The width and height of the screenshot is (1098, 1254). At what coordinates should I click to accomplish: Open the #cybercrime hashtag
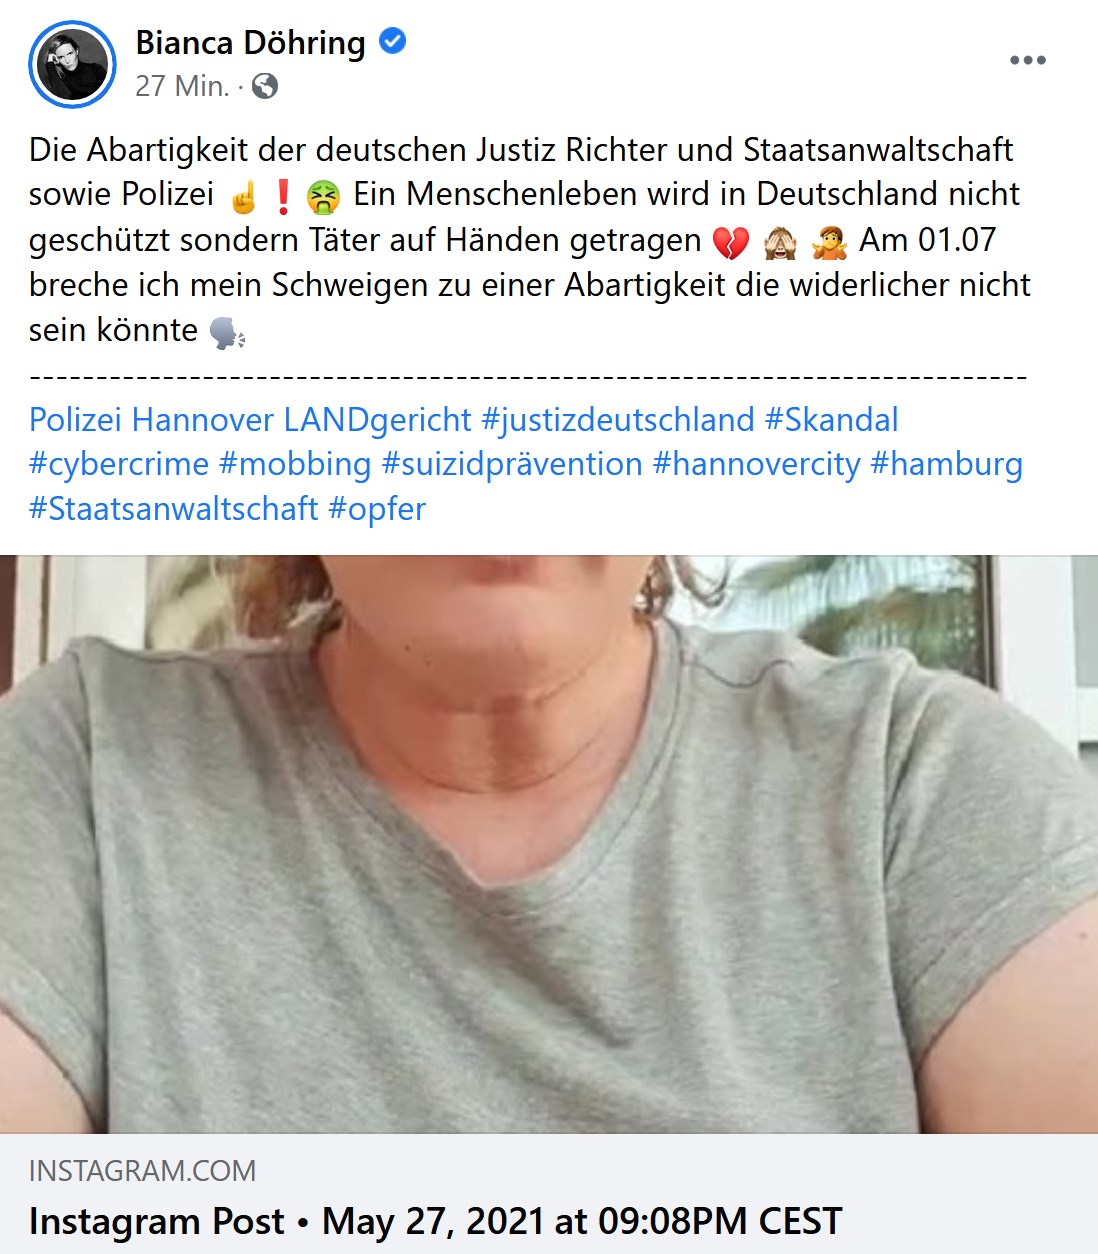[x=119, y=465]
